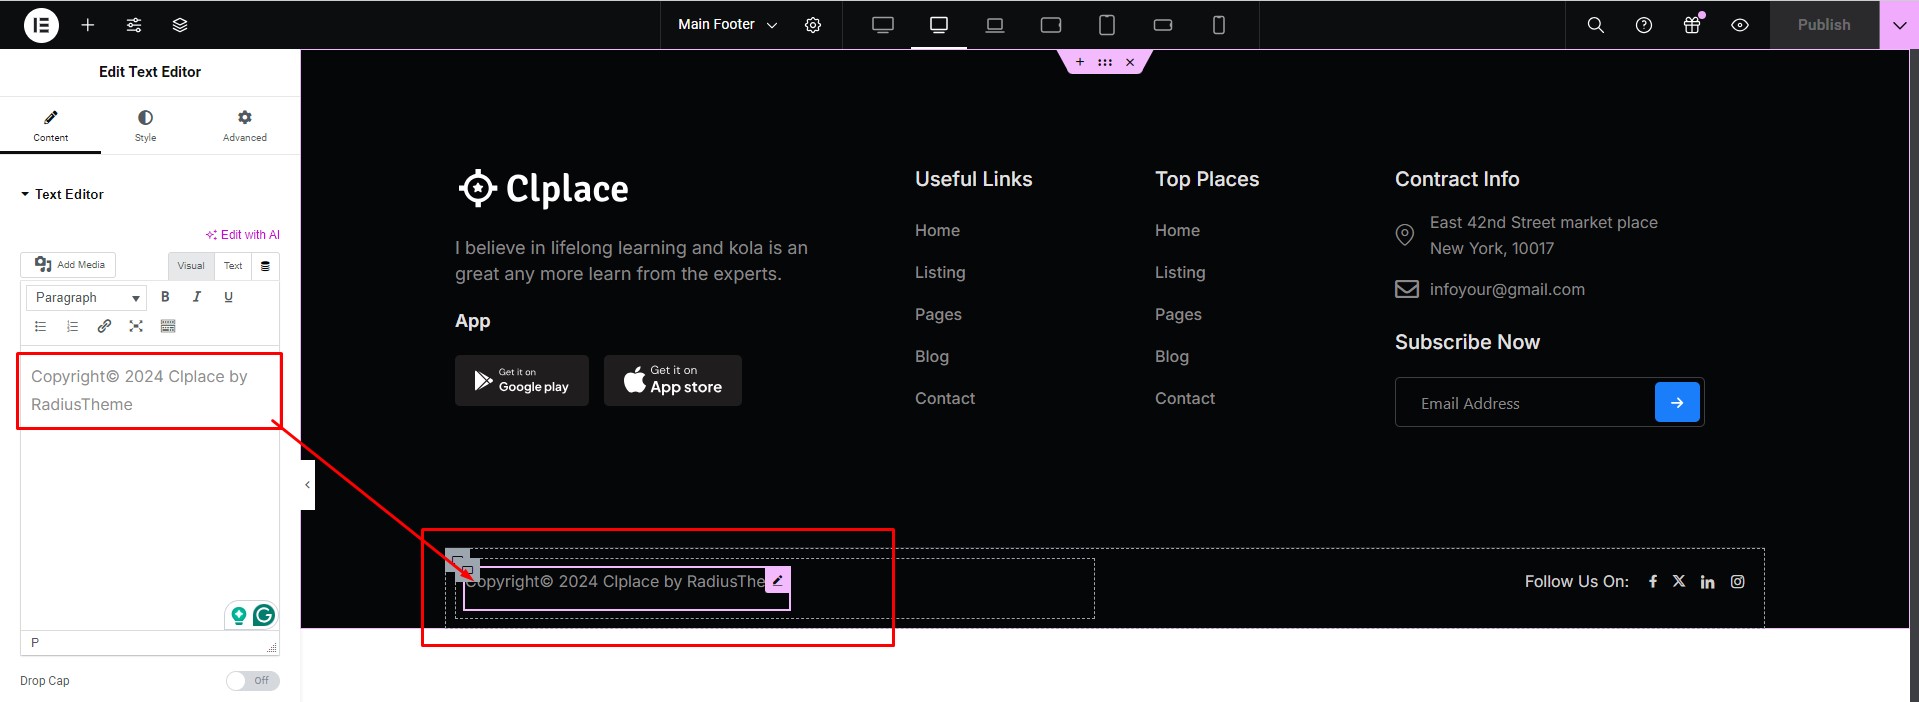Image resolution: width=1919 pixels, height=702 pixels.
Task: Open the Help question-mark icon
Action: click(1644, 25)
